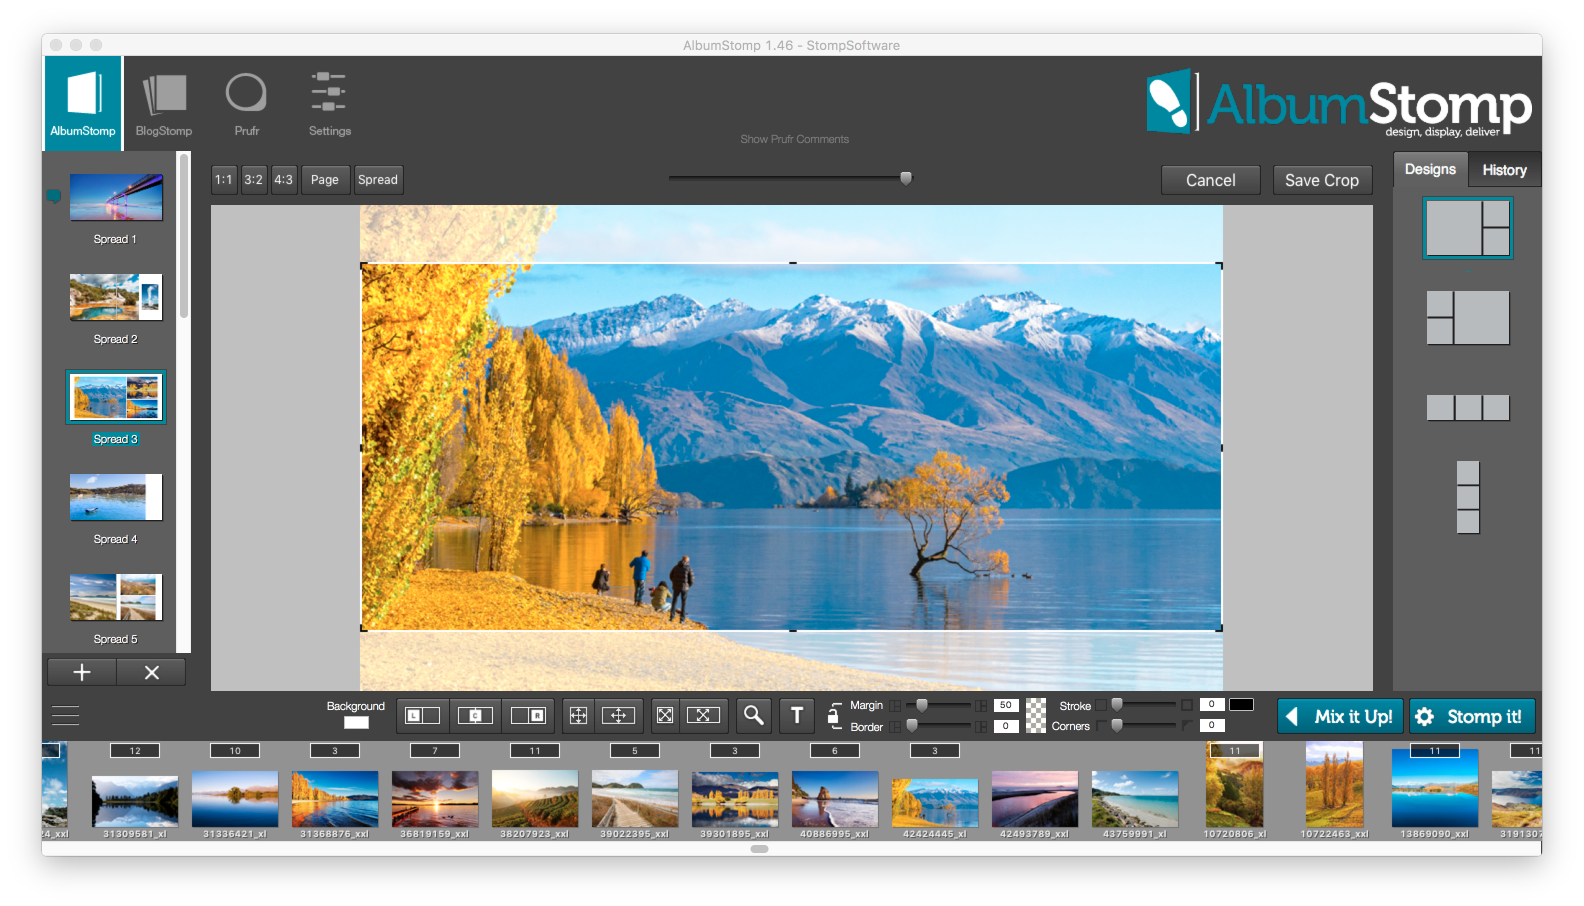Switch to the History tab

(x=1504, y=170)
